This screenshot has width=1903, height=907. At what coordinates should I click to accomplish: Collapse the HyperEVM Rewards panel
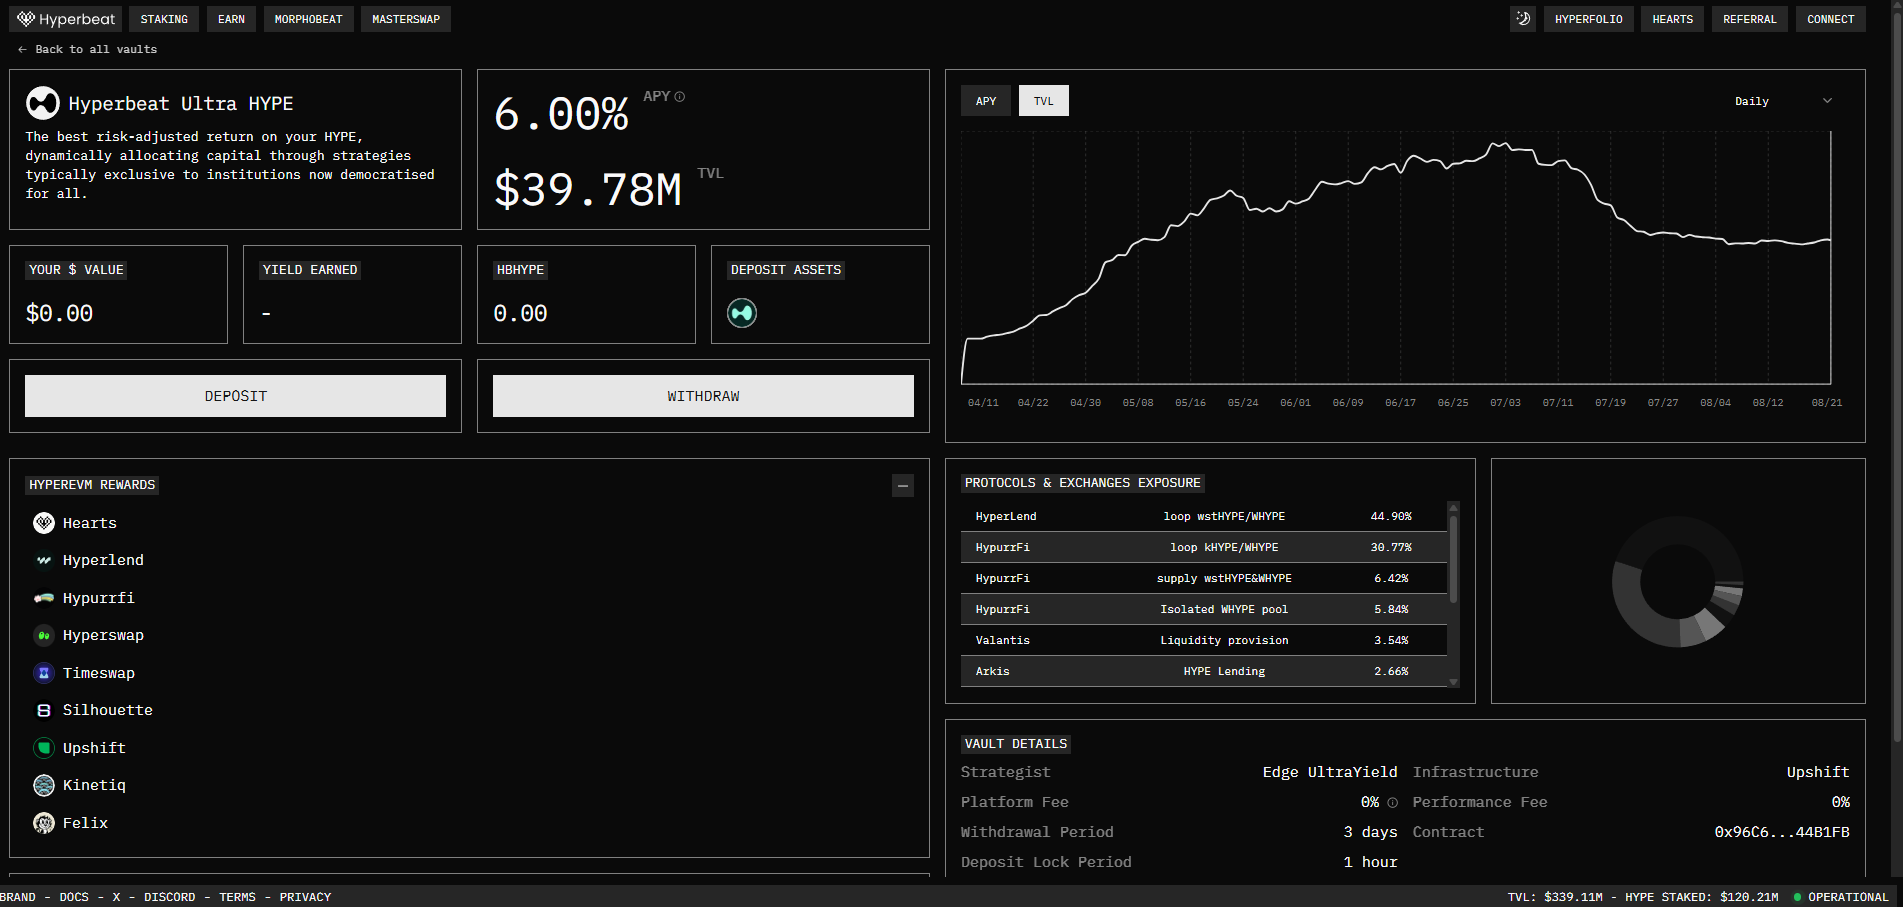click(902, 486)
